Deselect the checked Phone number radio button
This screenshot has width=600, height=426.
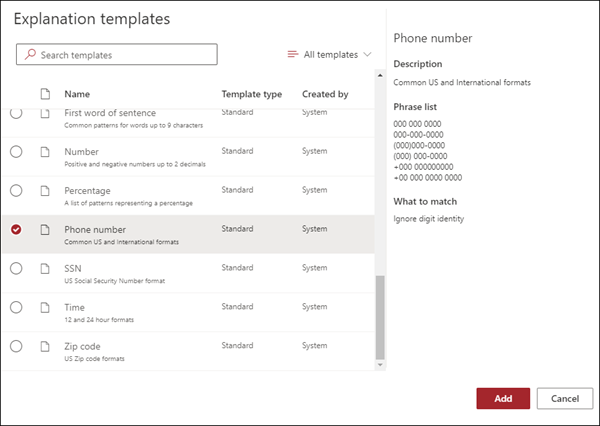16,229
